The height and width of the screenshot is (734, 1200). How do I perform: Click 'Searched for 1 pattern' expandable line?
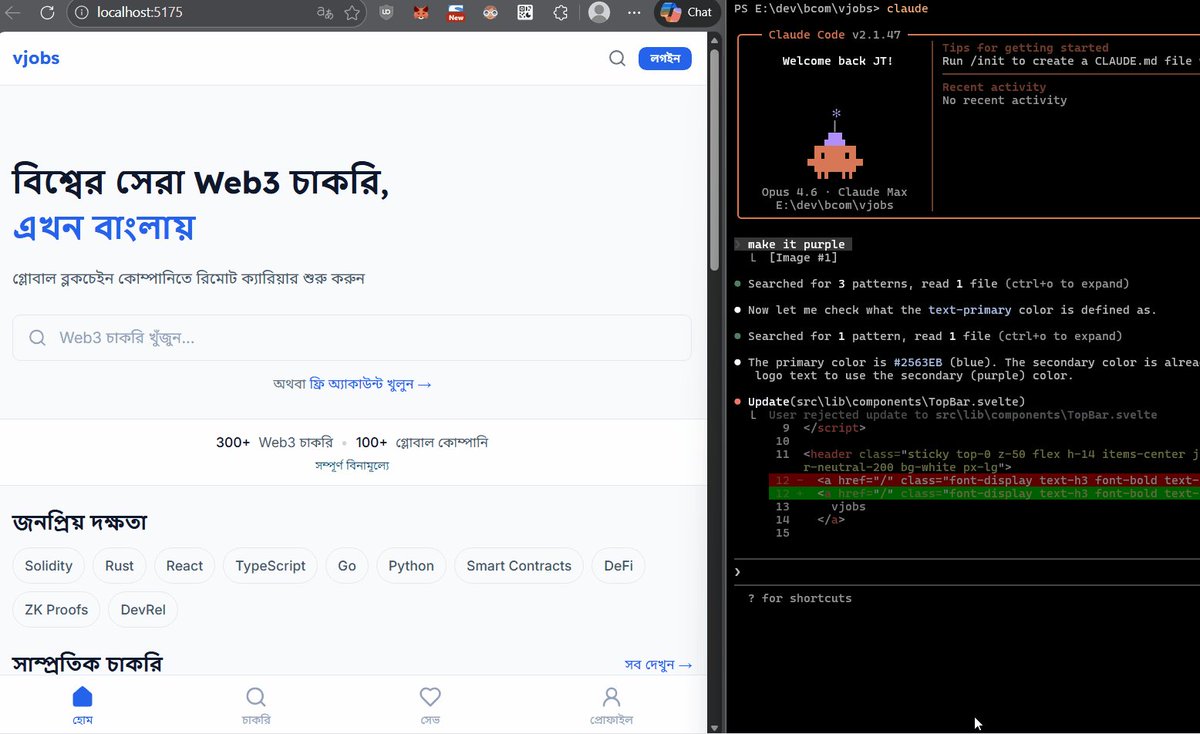click(934, 336)
